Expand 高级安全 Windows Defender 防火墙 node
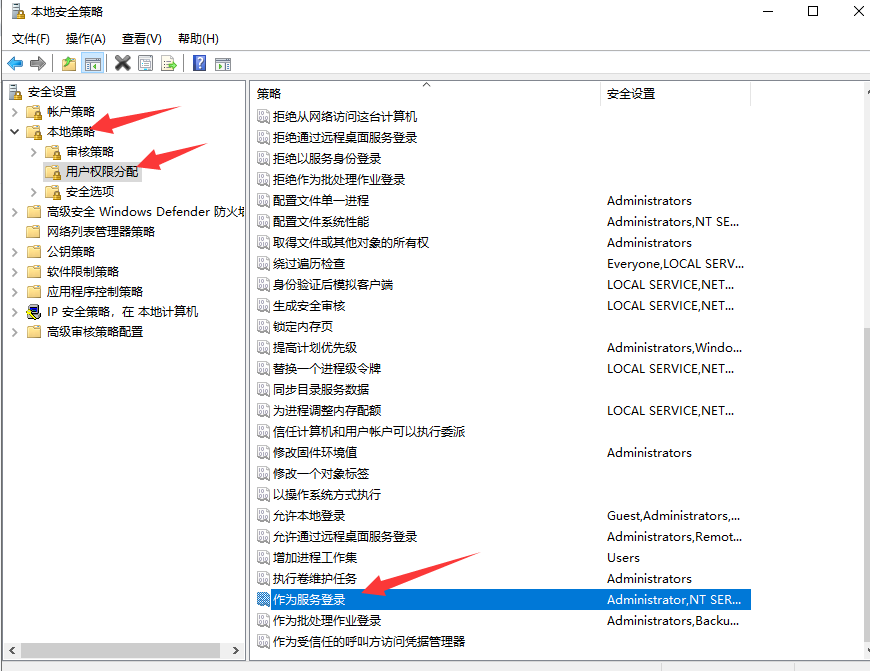870x671 pixels. pyautogui.click(x=15, y=212)
